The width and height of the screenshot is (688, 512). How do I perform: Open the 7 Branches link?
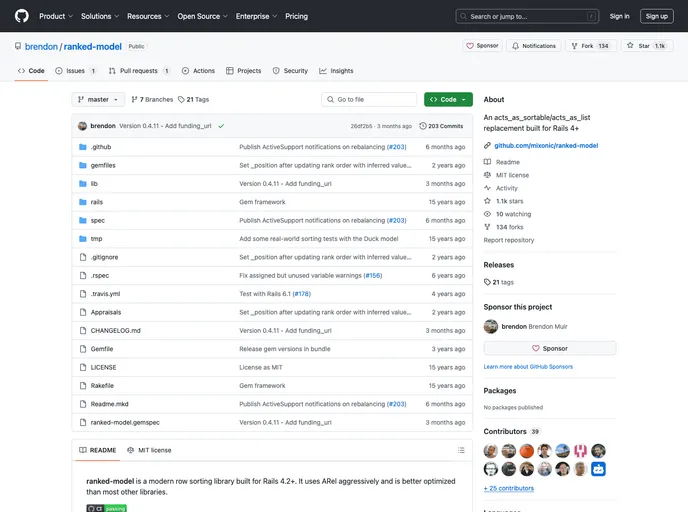(x=152, y=100)
